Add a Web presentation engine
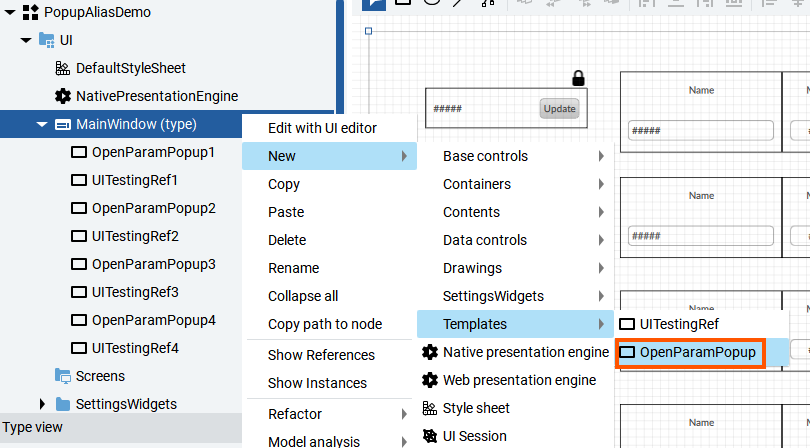The width and height of the screenshot is (810, 448). point(515,380)
